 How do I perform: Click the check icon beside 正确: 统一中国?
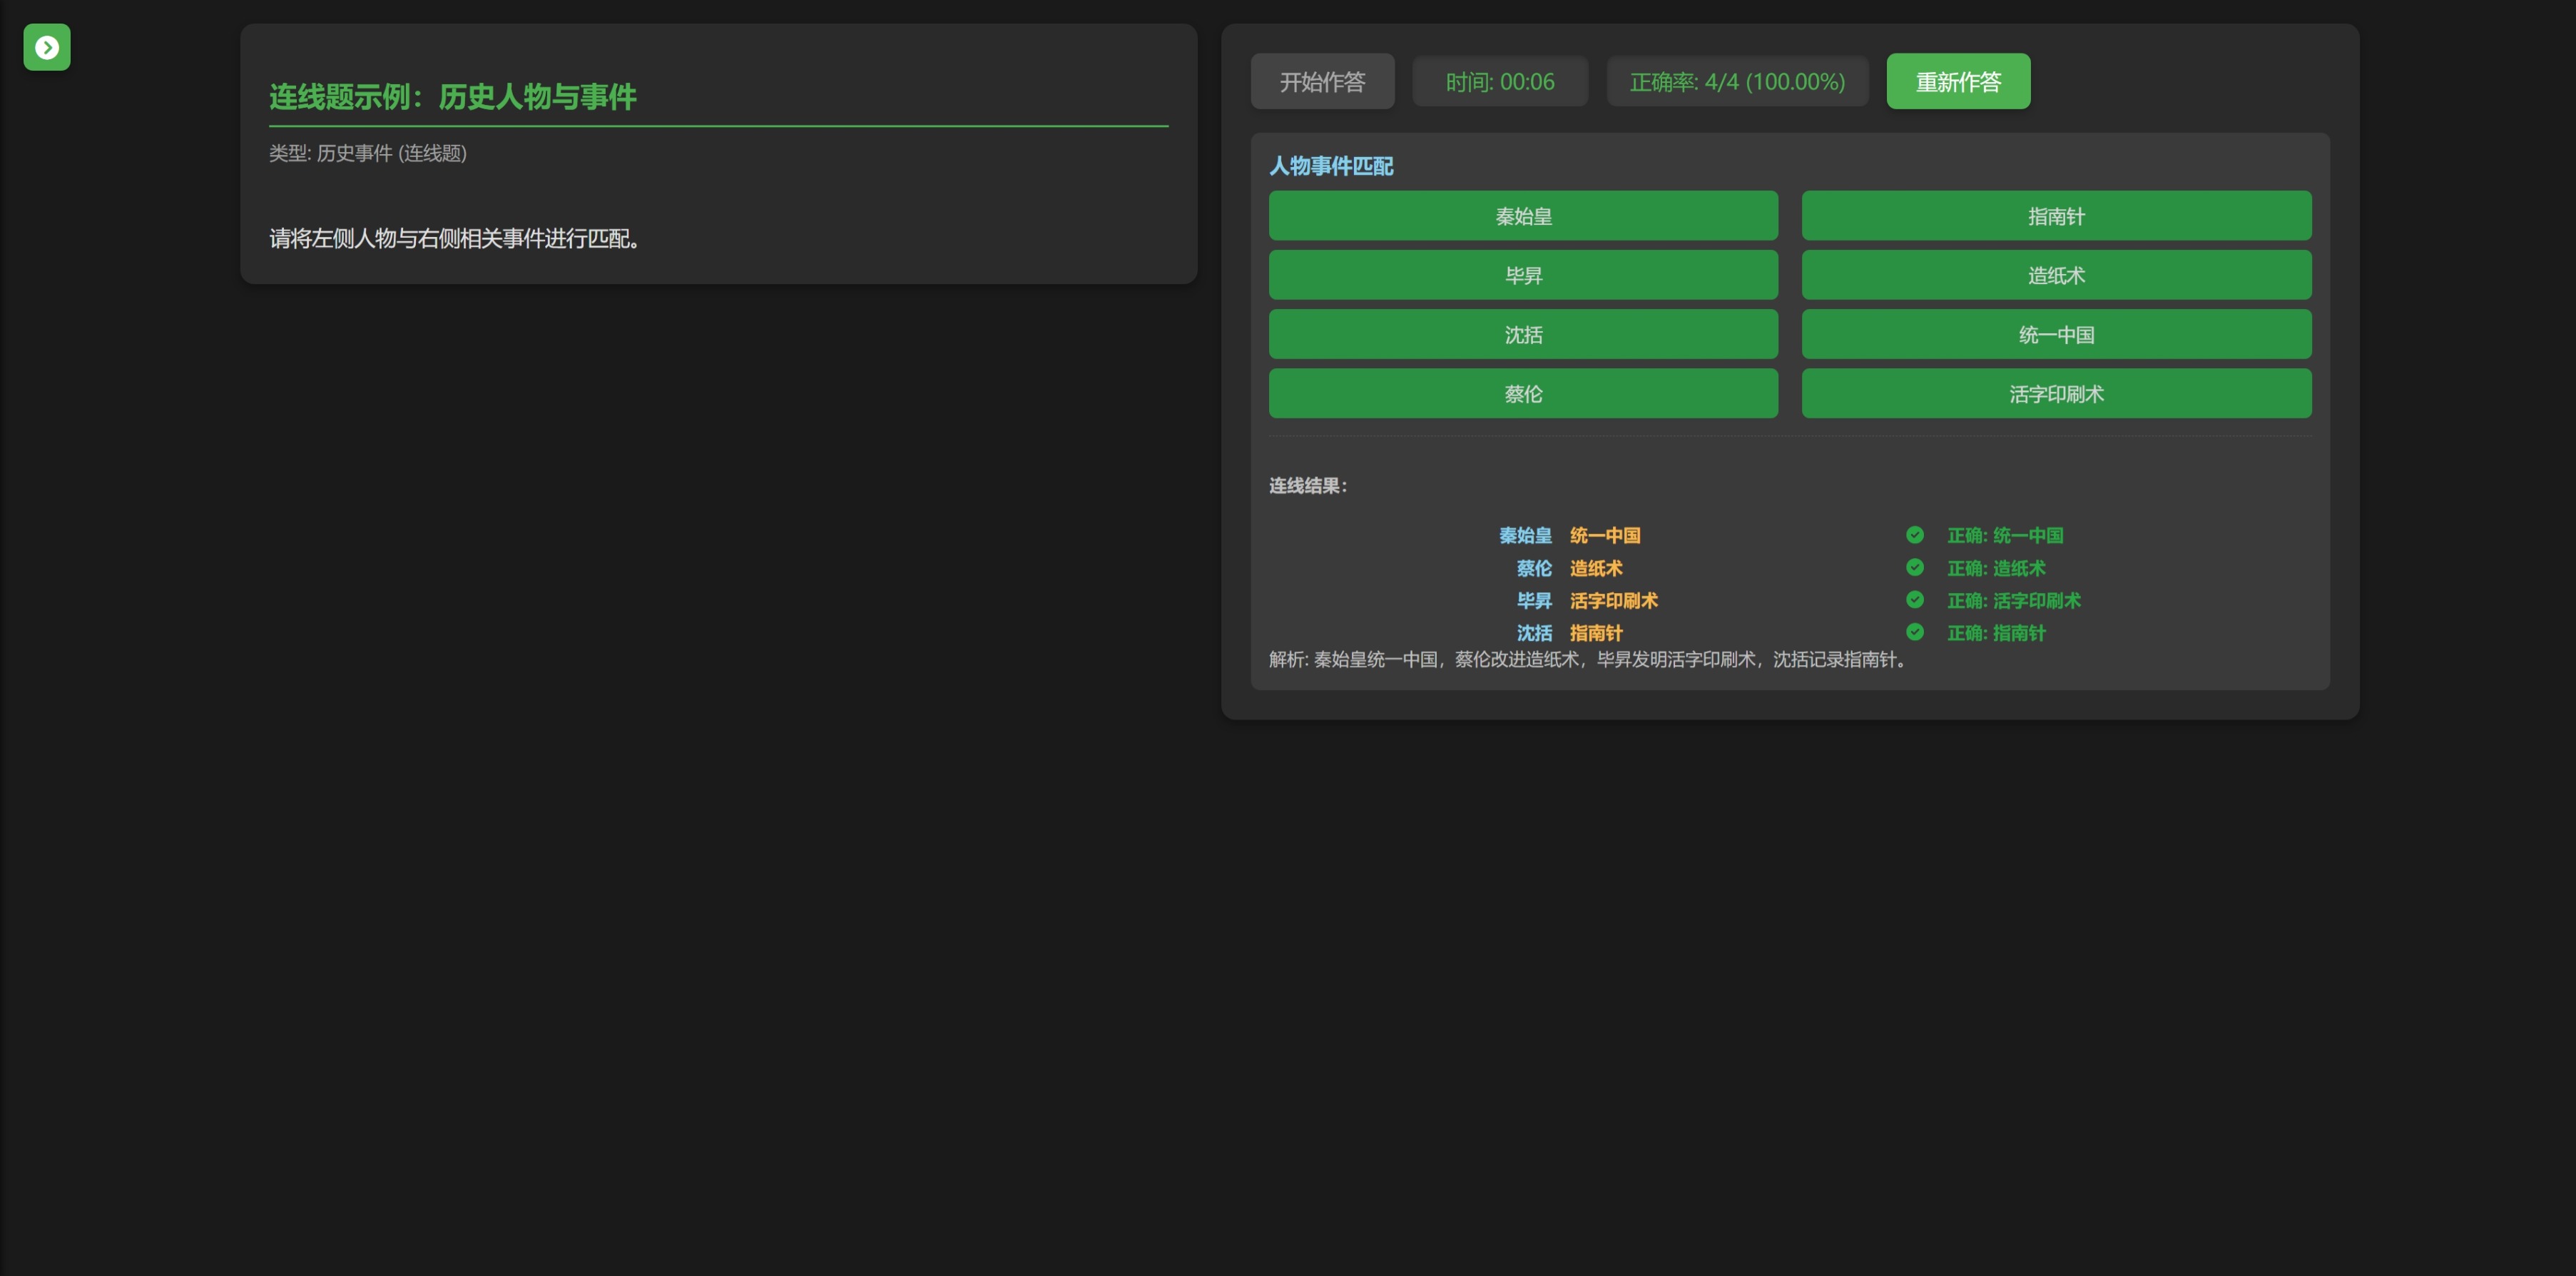[1914, 535]
